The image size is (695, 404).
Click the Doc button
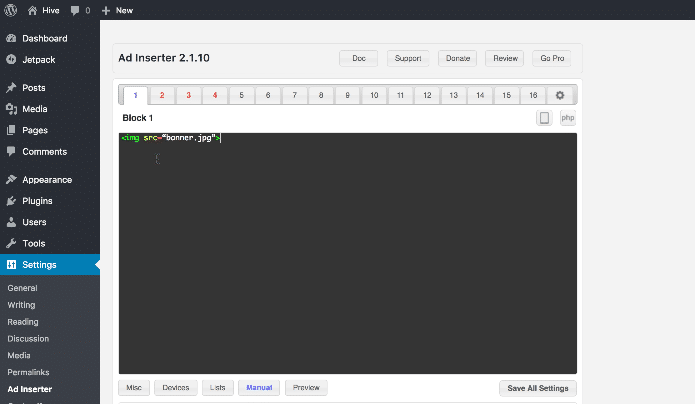pos(359,58)
